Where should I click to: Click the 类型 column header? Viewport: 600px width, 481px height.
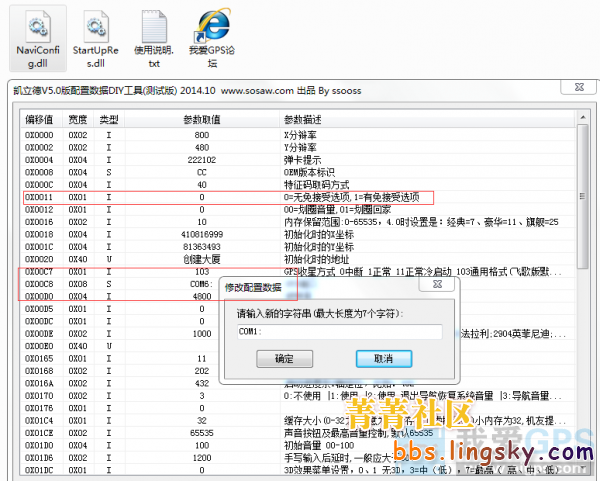point(109,120)
